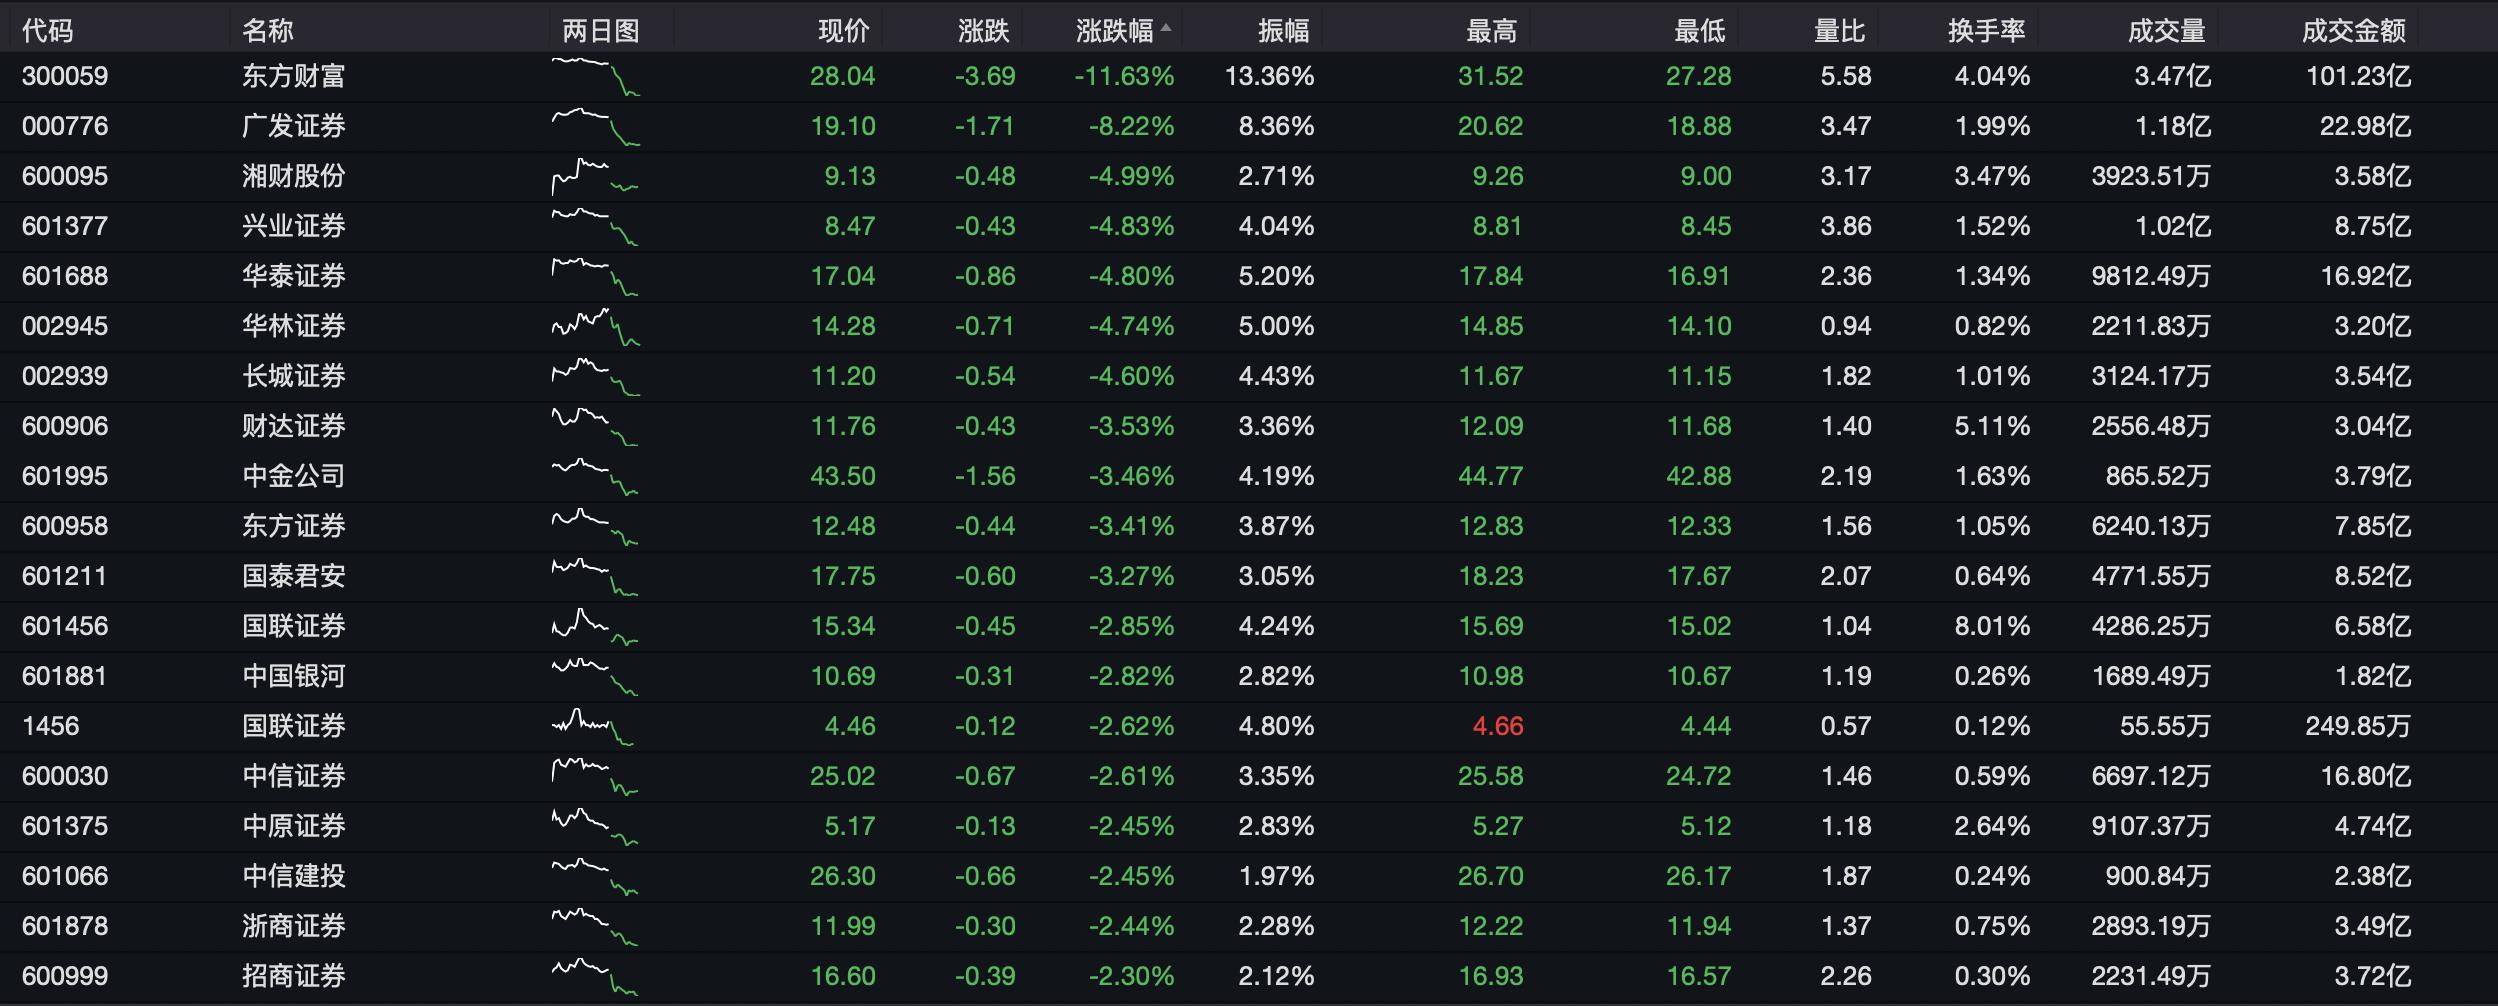Viewport: 2498px width, 1006px height.
Task: Select stock code 601377
Action: pos(65,226)
